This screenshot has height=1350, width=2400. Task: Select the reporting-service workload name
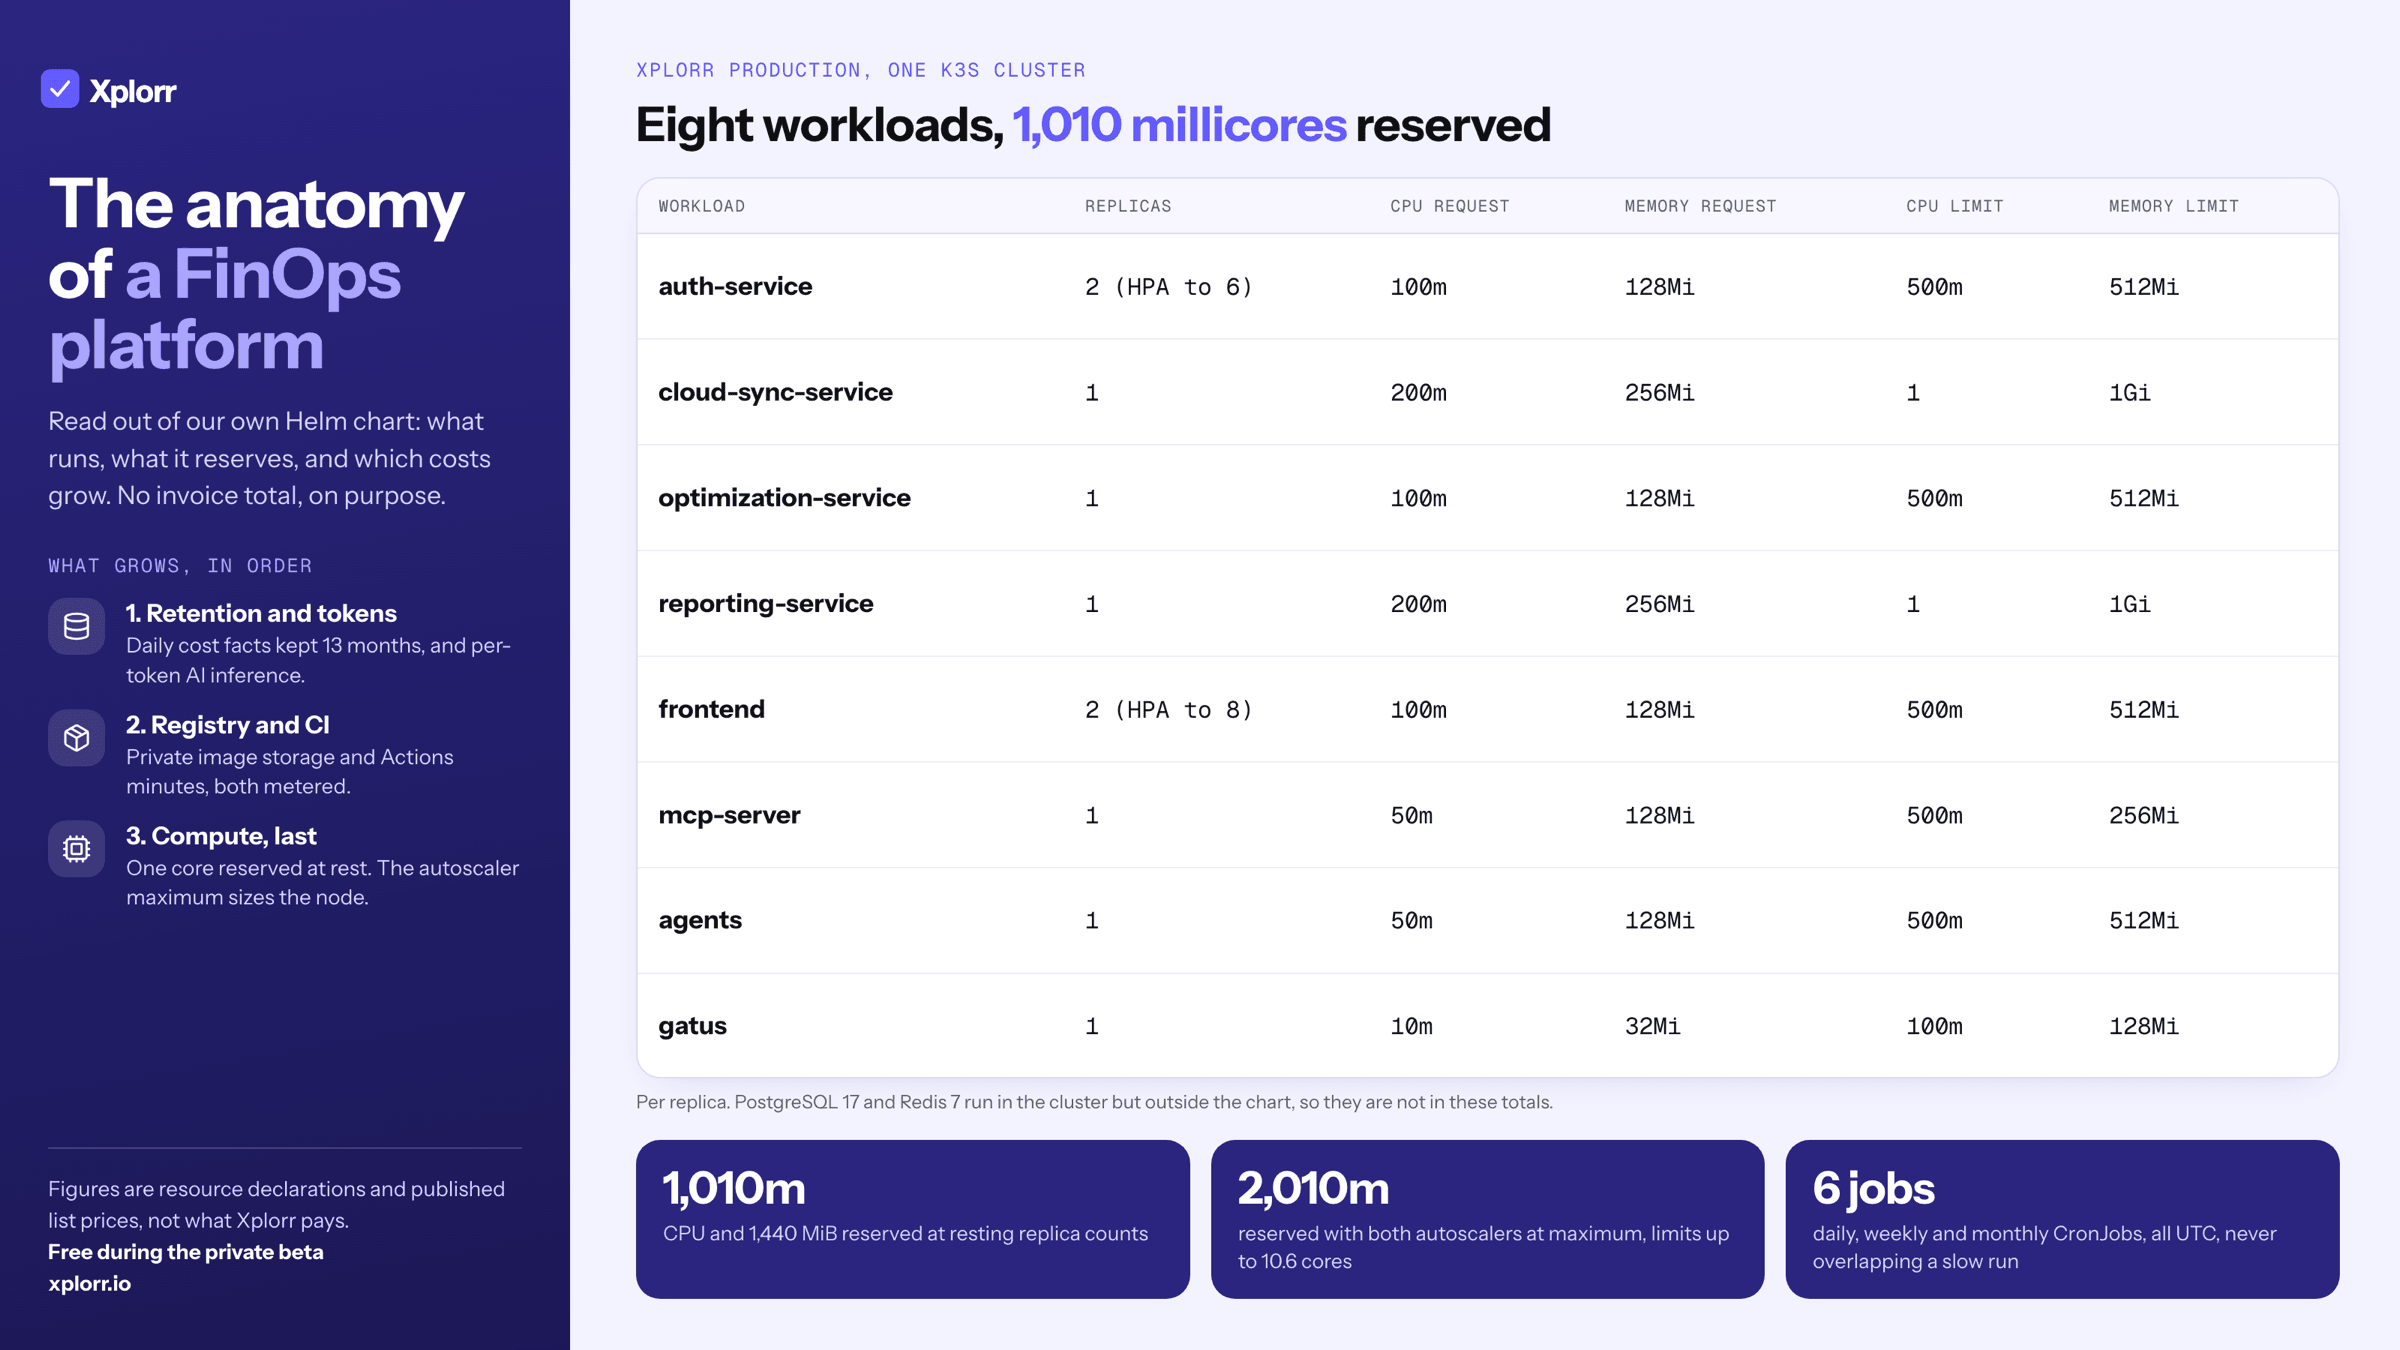[766, 603]
